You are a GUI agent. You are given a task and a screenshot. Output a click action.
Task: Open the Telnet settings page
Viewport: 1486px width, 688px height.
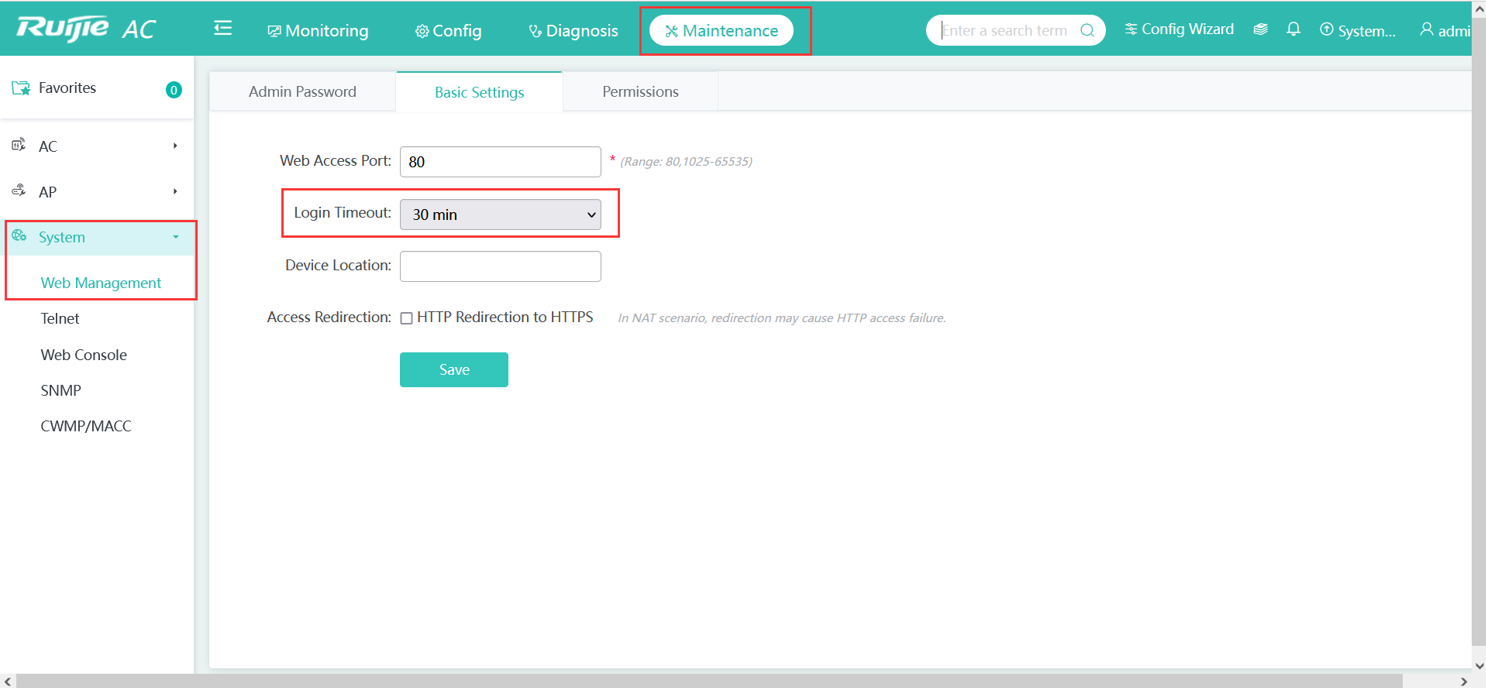tap(60, 319)
